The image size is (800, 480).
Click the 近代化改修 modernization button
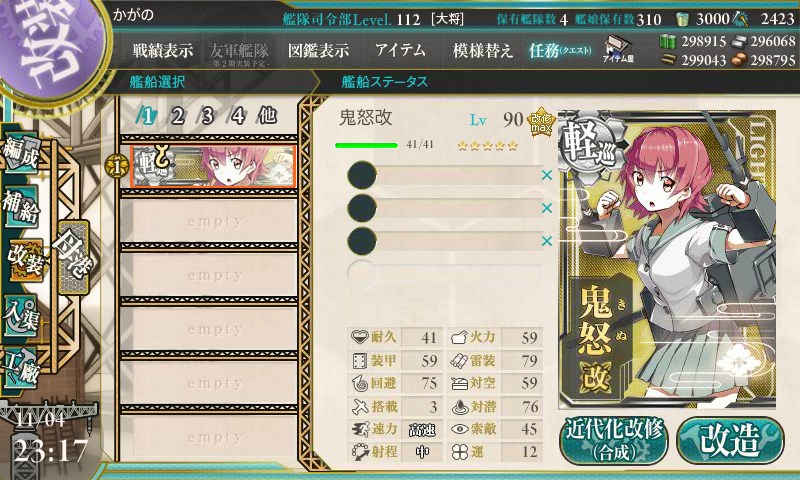tap(614, 441)
